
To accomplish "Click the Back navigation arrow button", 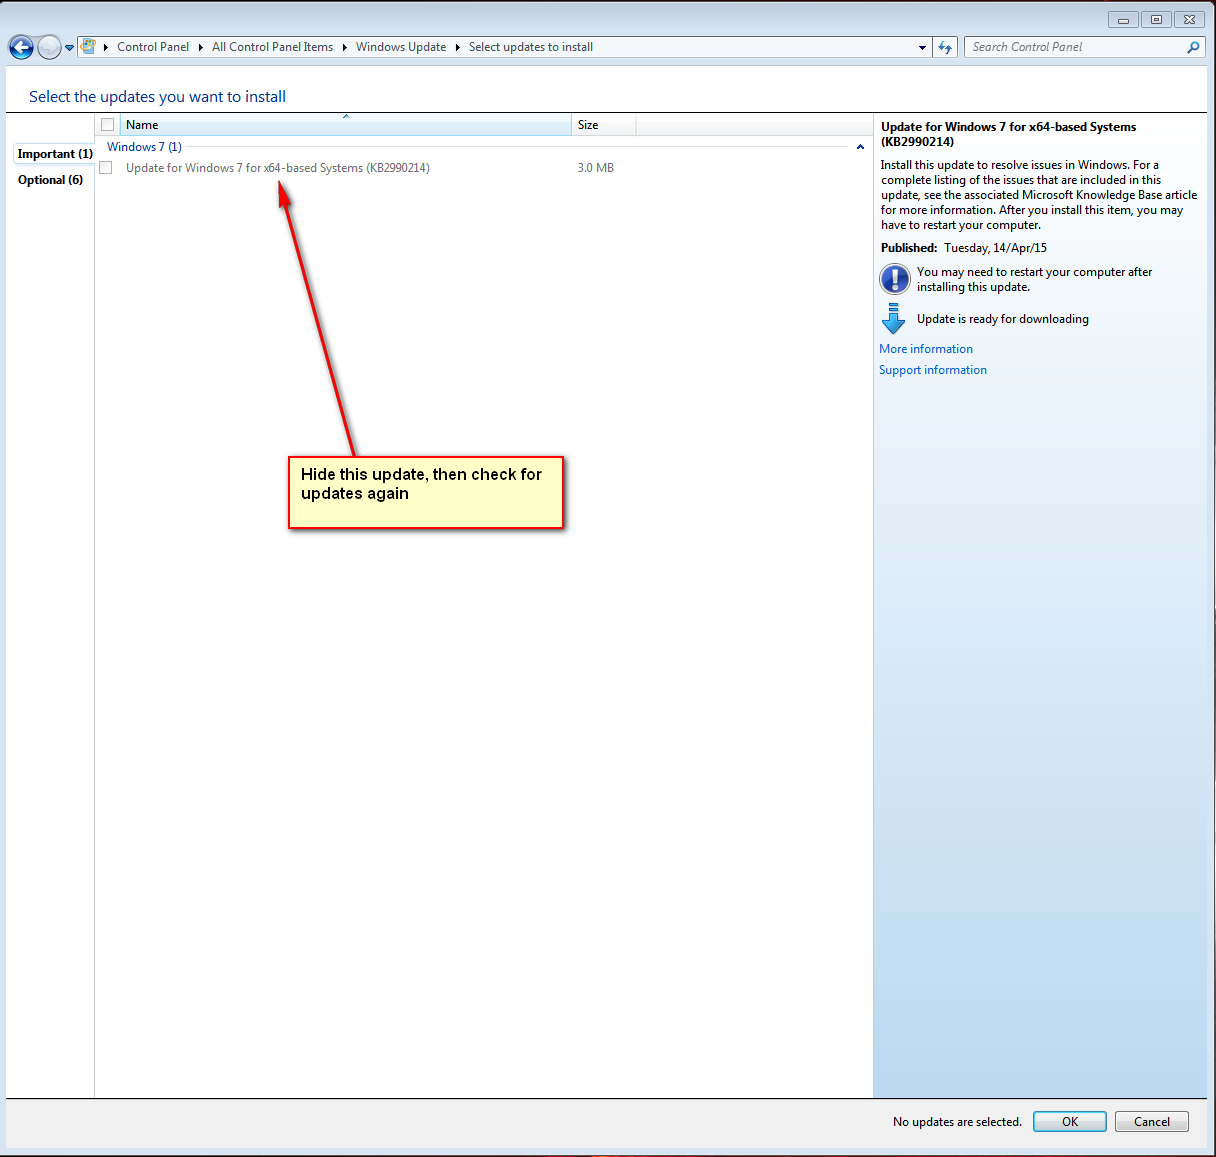I will (x=21, y=47).
